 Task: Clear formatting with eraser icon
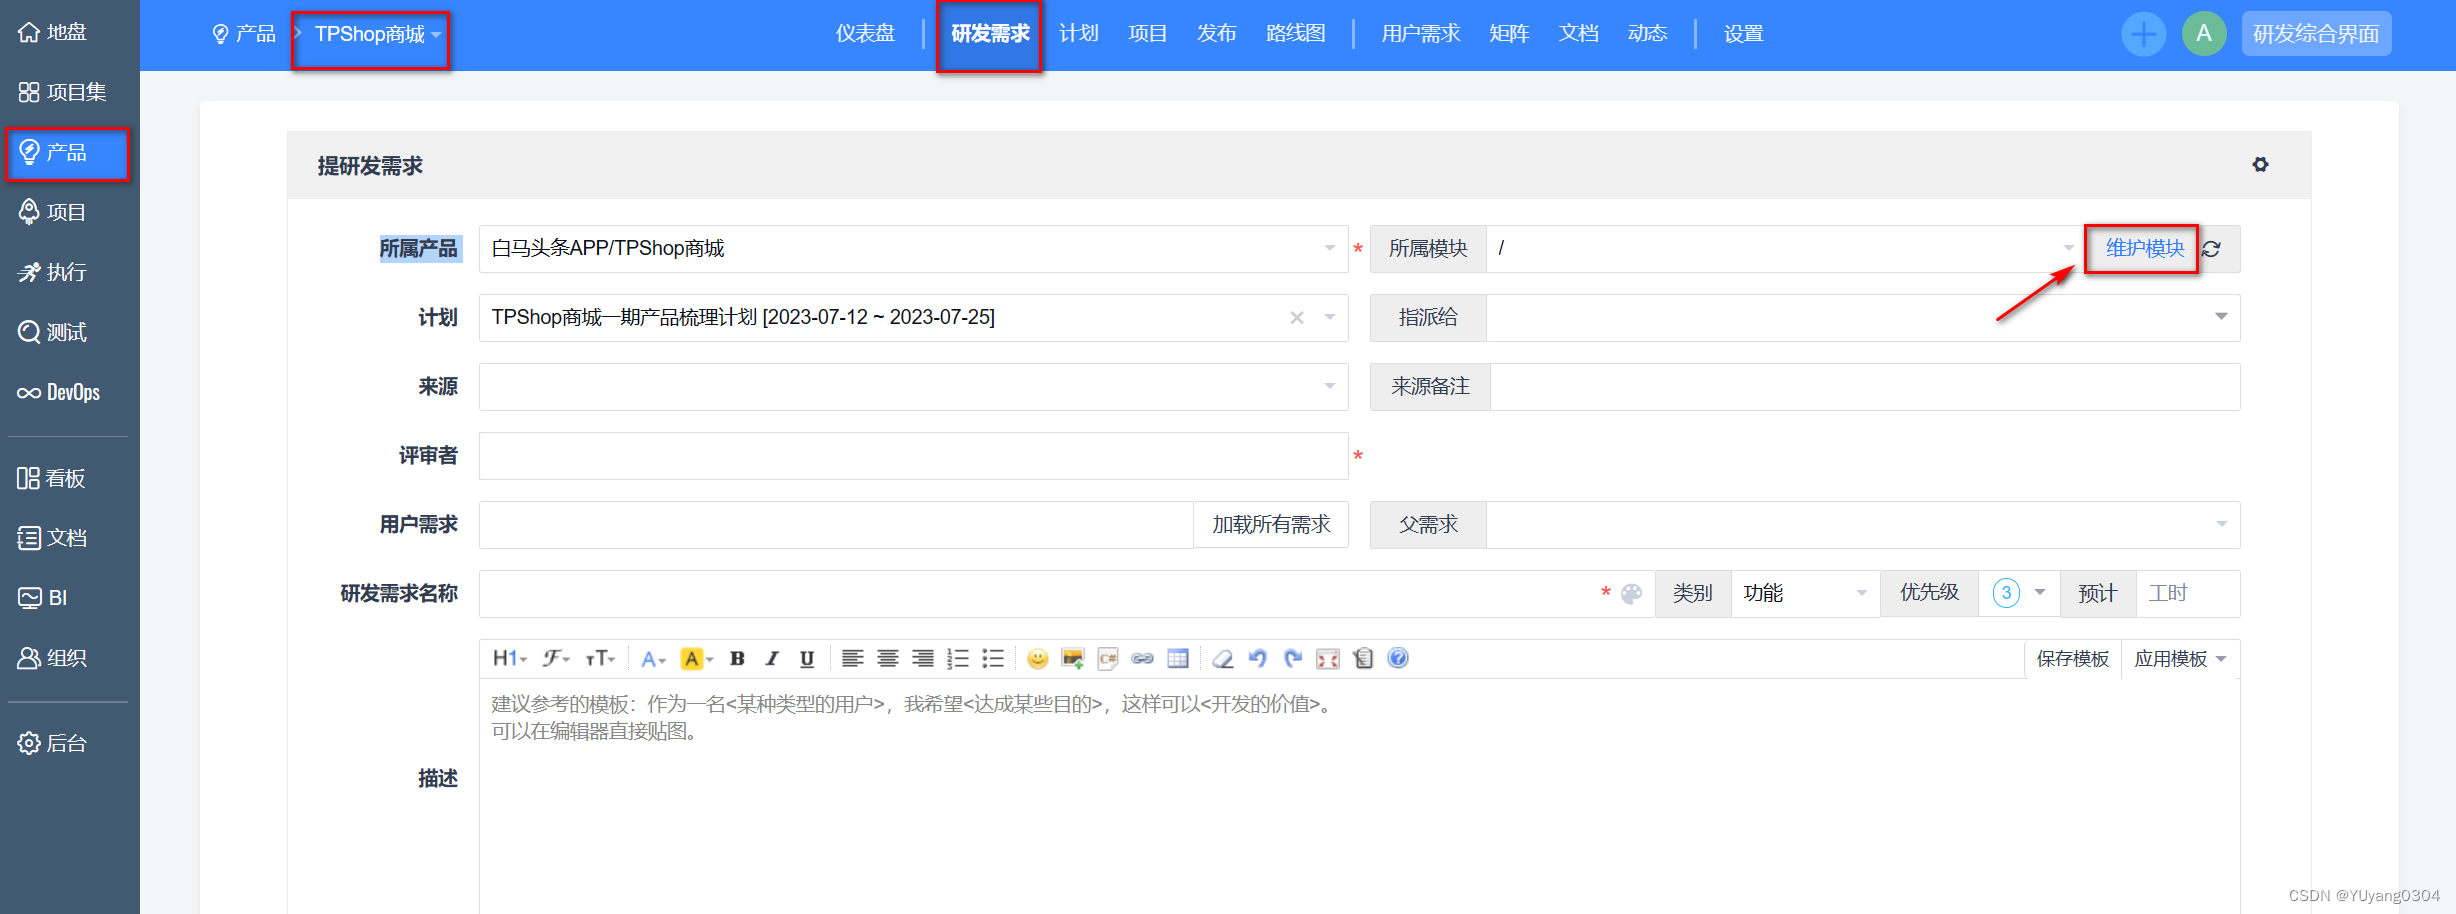pos(1222,658)
